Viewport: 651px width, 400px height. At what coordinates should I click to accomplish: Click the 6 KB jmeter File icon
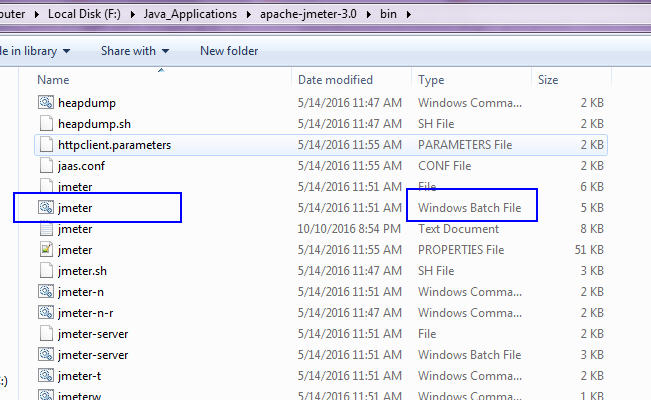click(x=46, y=186)
